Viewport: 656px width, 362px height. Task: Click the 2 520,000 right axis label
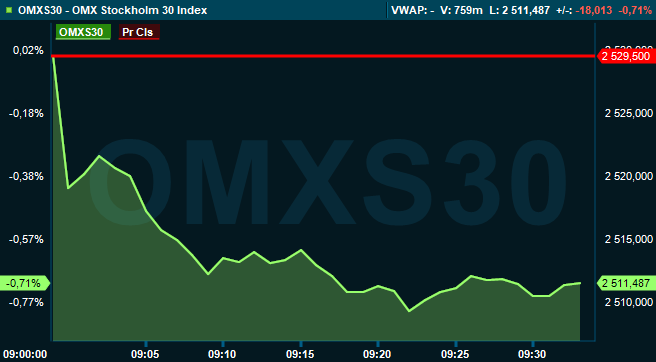629,176
